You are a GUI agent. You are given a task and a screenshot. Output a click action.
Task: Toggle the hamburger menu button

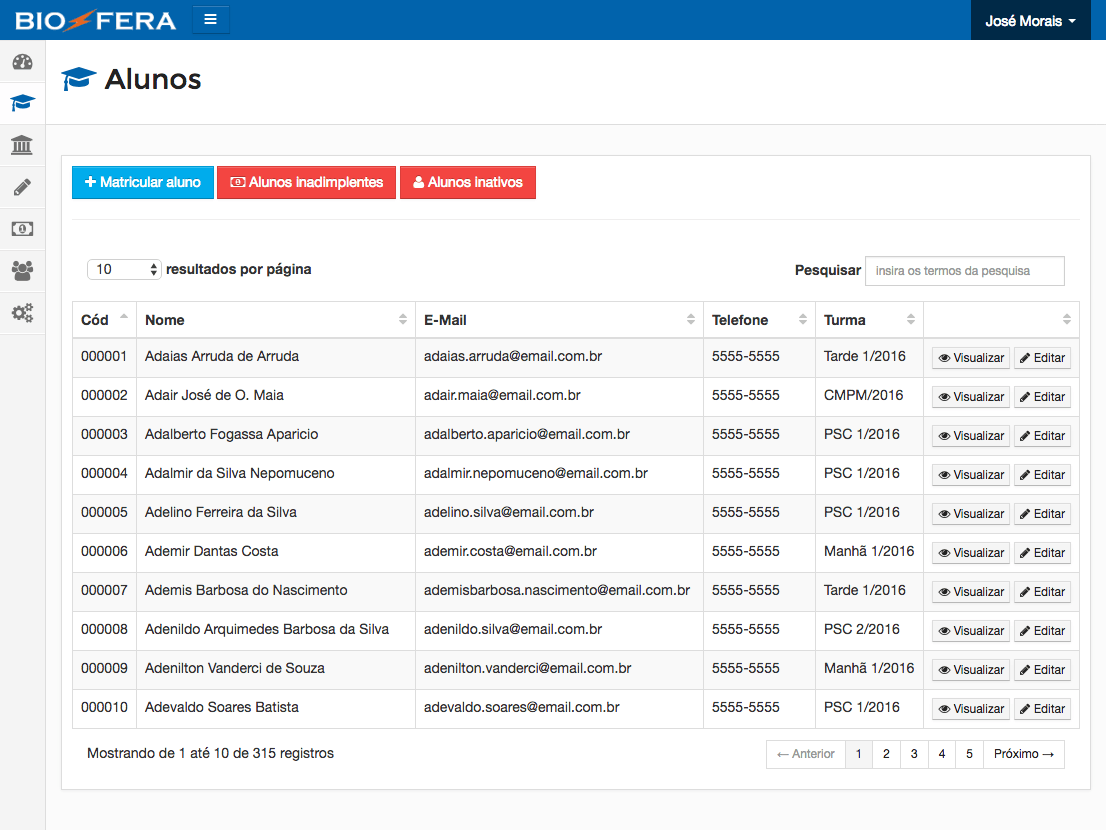[210, 20]
